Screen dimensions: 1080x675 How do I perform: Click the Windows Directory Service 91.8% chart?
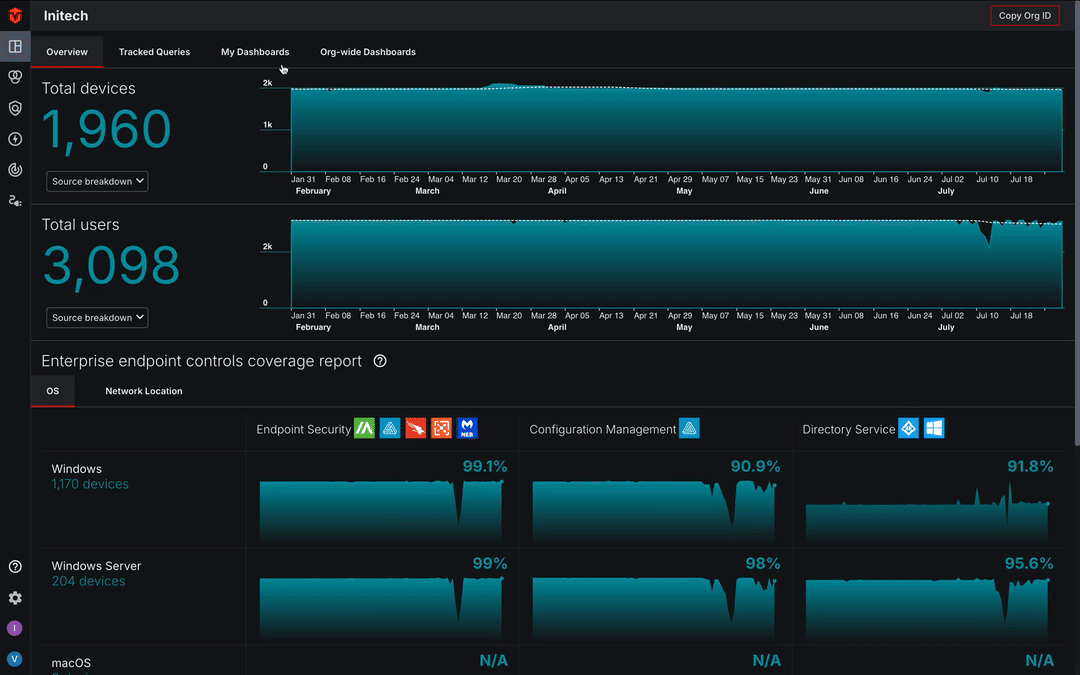[928, 510]
